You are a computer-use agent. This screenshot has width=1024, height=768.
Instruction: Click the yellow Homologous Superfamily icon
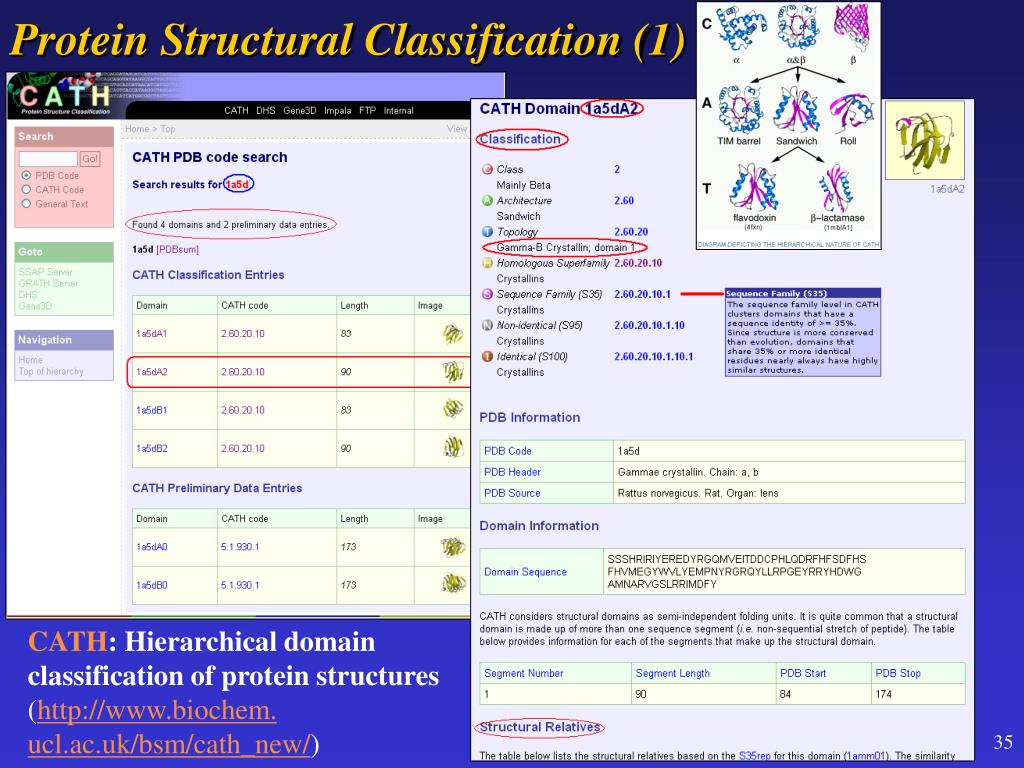(487, 263)
